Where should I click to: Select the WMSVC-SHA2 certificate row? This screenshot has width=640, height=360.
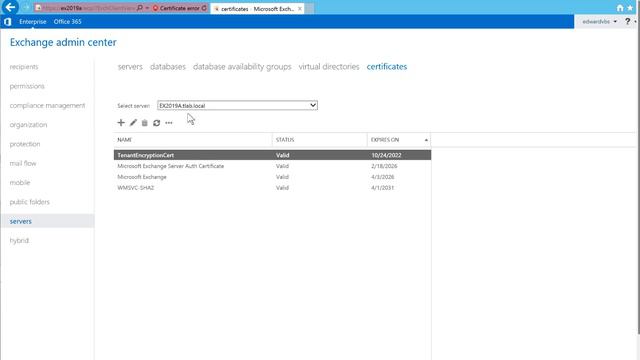(272, 188)
